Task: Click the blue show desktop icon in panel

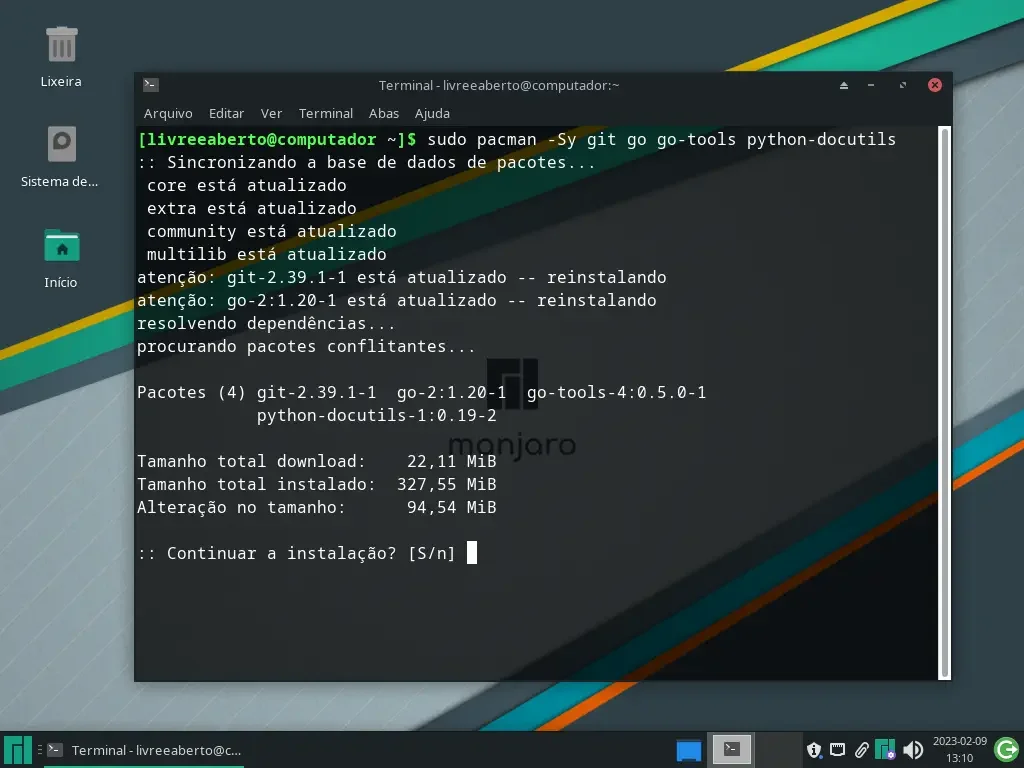Action: click(688, 750)
